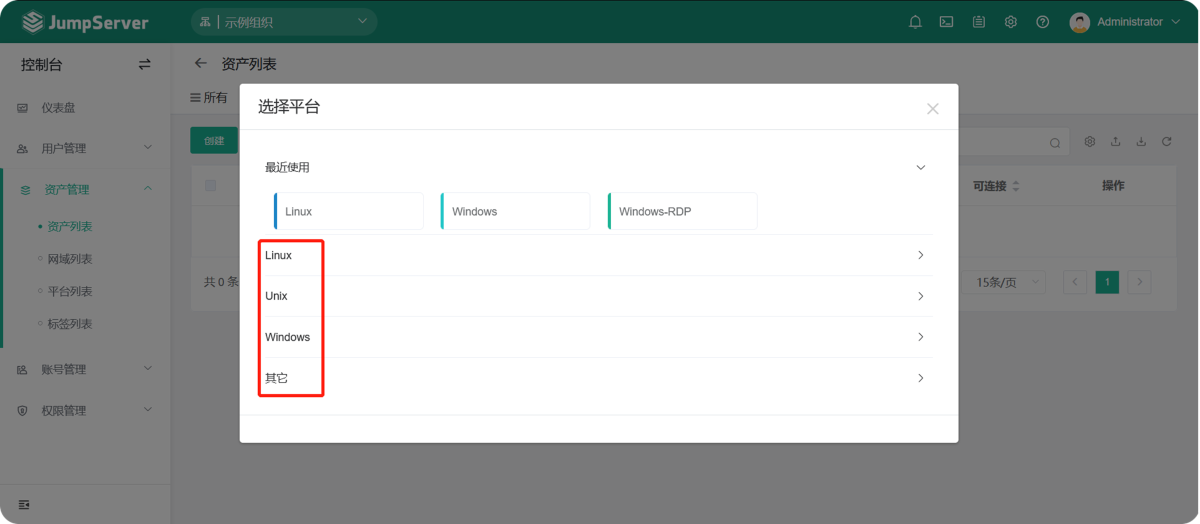The image size is (1200, 524).
Task: Click the previous page arrow
Action: pyautogui.click(x=1075, y=283)
